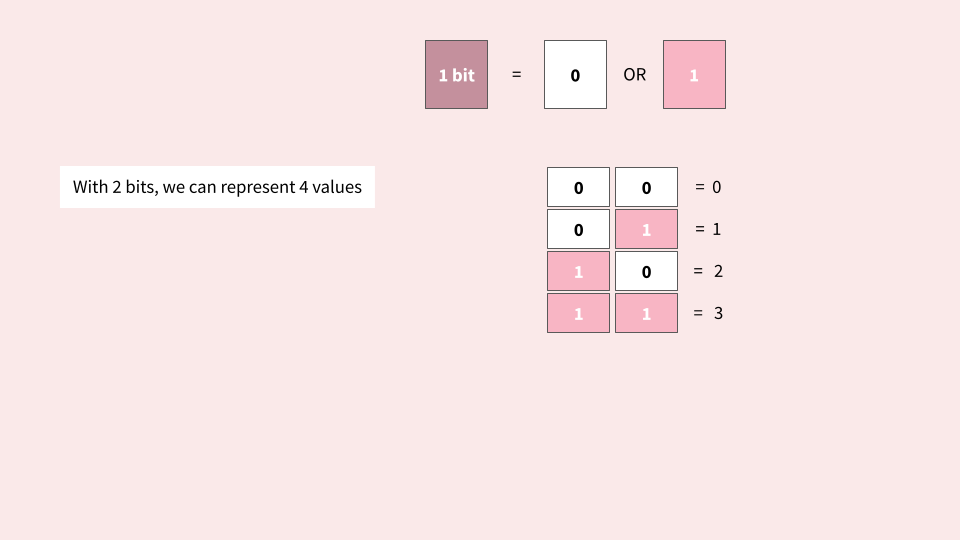
Task: Click the left 0 cell in row equal to 1
Action: 578,229
